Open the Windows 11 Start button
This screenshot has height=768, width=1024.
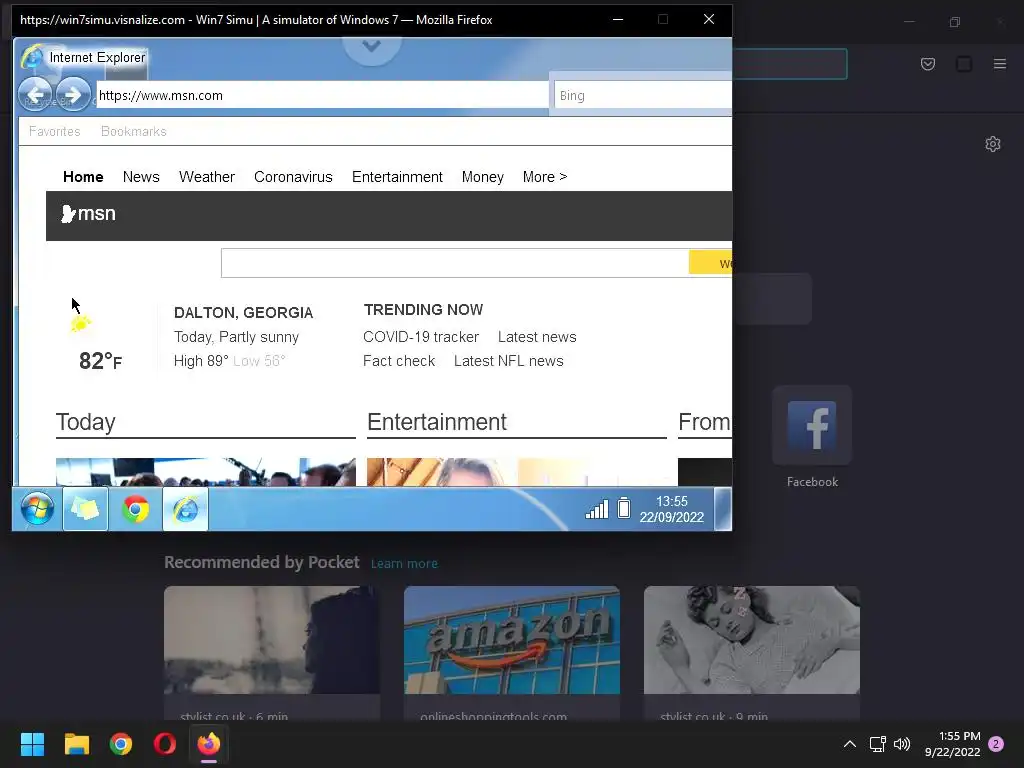tap(32, 744)
